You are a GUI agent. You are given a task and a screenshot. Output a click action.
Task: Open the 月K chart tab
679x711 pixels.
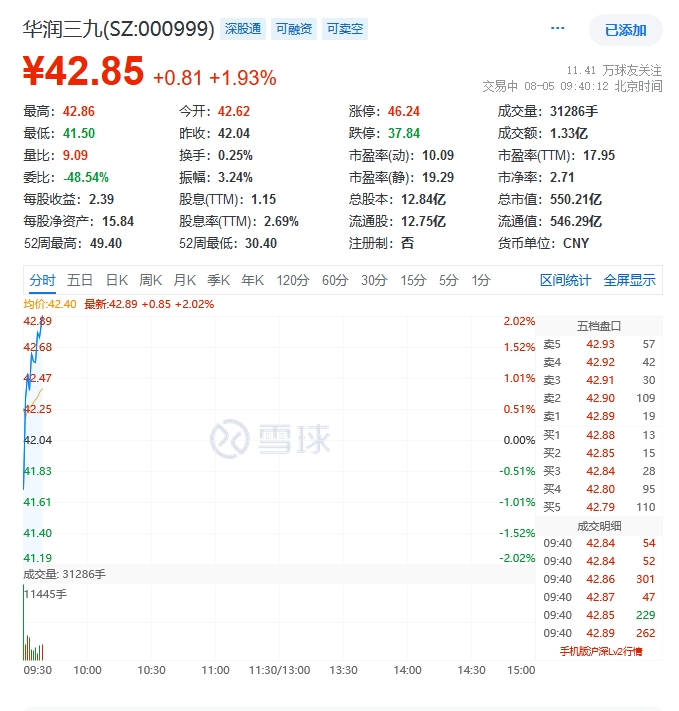point(185,280)
